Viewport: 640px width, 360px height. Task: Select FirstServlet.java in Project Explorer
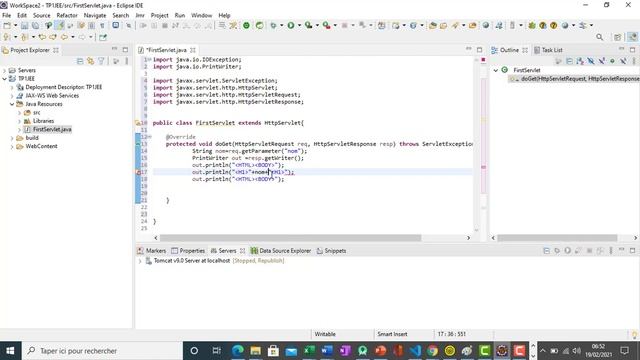[x=52, y=129]
